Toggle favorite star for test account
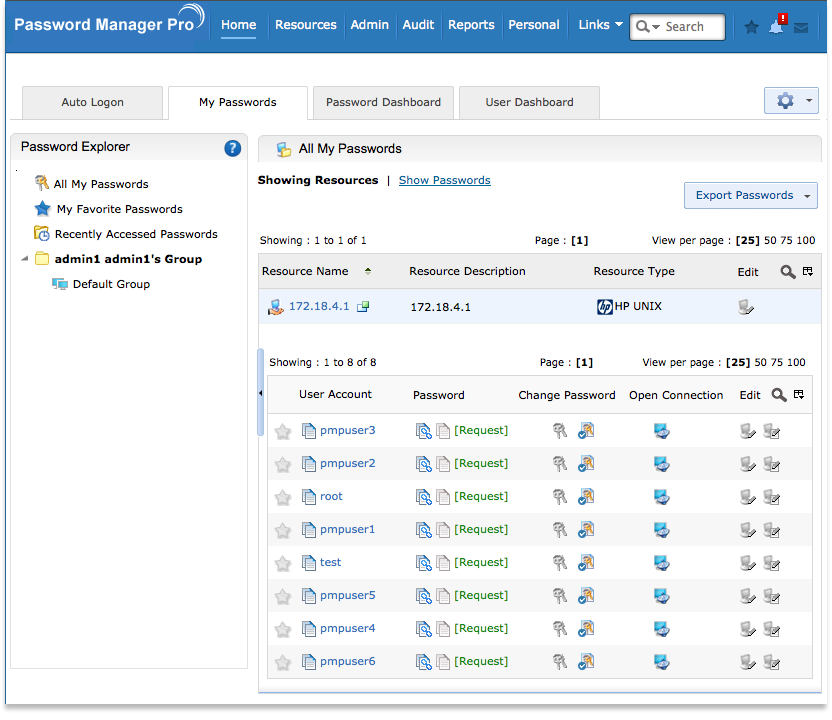 click(283, 563)
